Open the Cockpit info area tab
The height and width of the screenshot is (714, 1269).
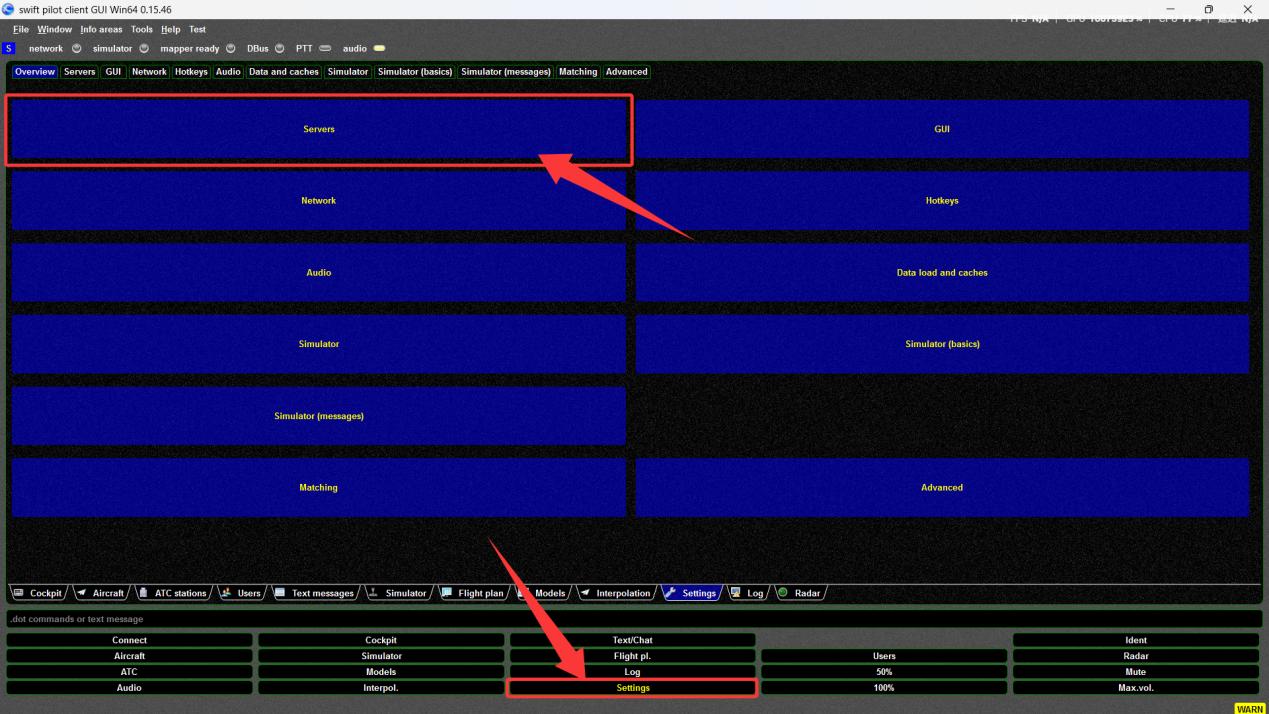click(38, 593)
